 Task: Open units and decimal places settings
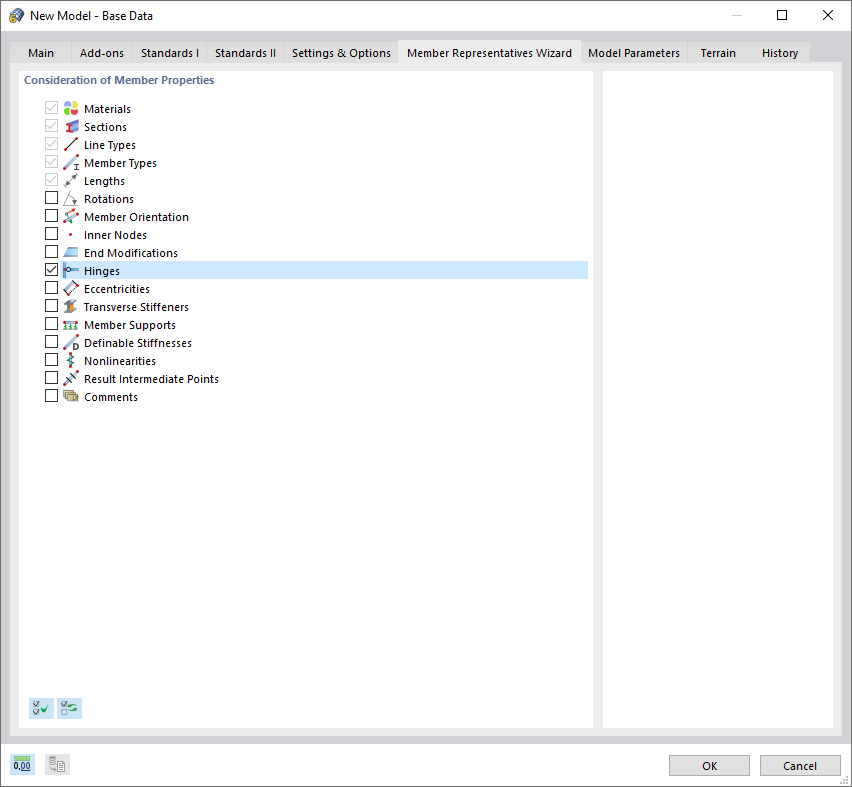[22, 765]
